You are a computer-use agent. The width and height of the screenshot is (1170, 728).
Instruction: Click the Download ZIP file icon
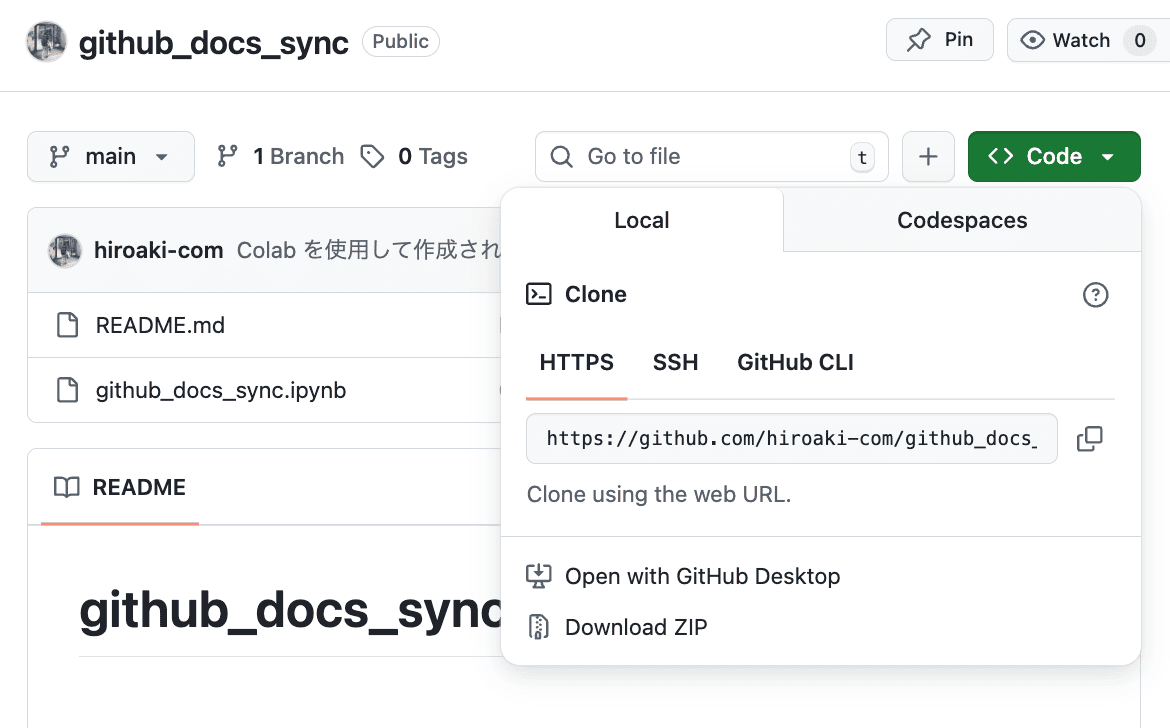click(x=539, y=627)
